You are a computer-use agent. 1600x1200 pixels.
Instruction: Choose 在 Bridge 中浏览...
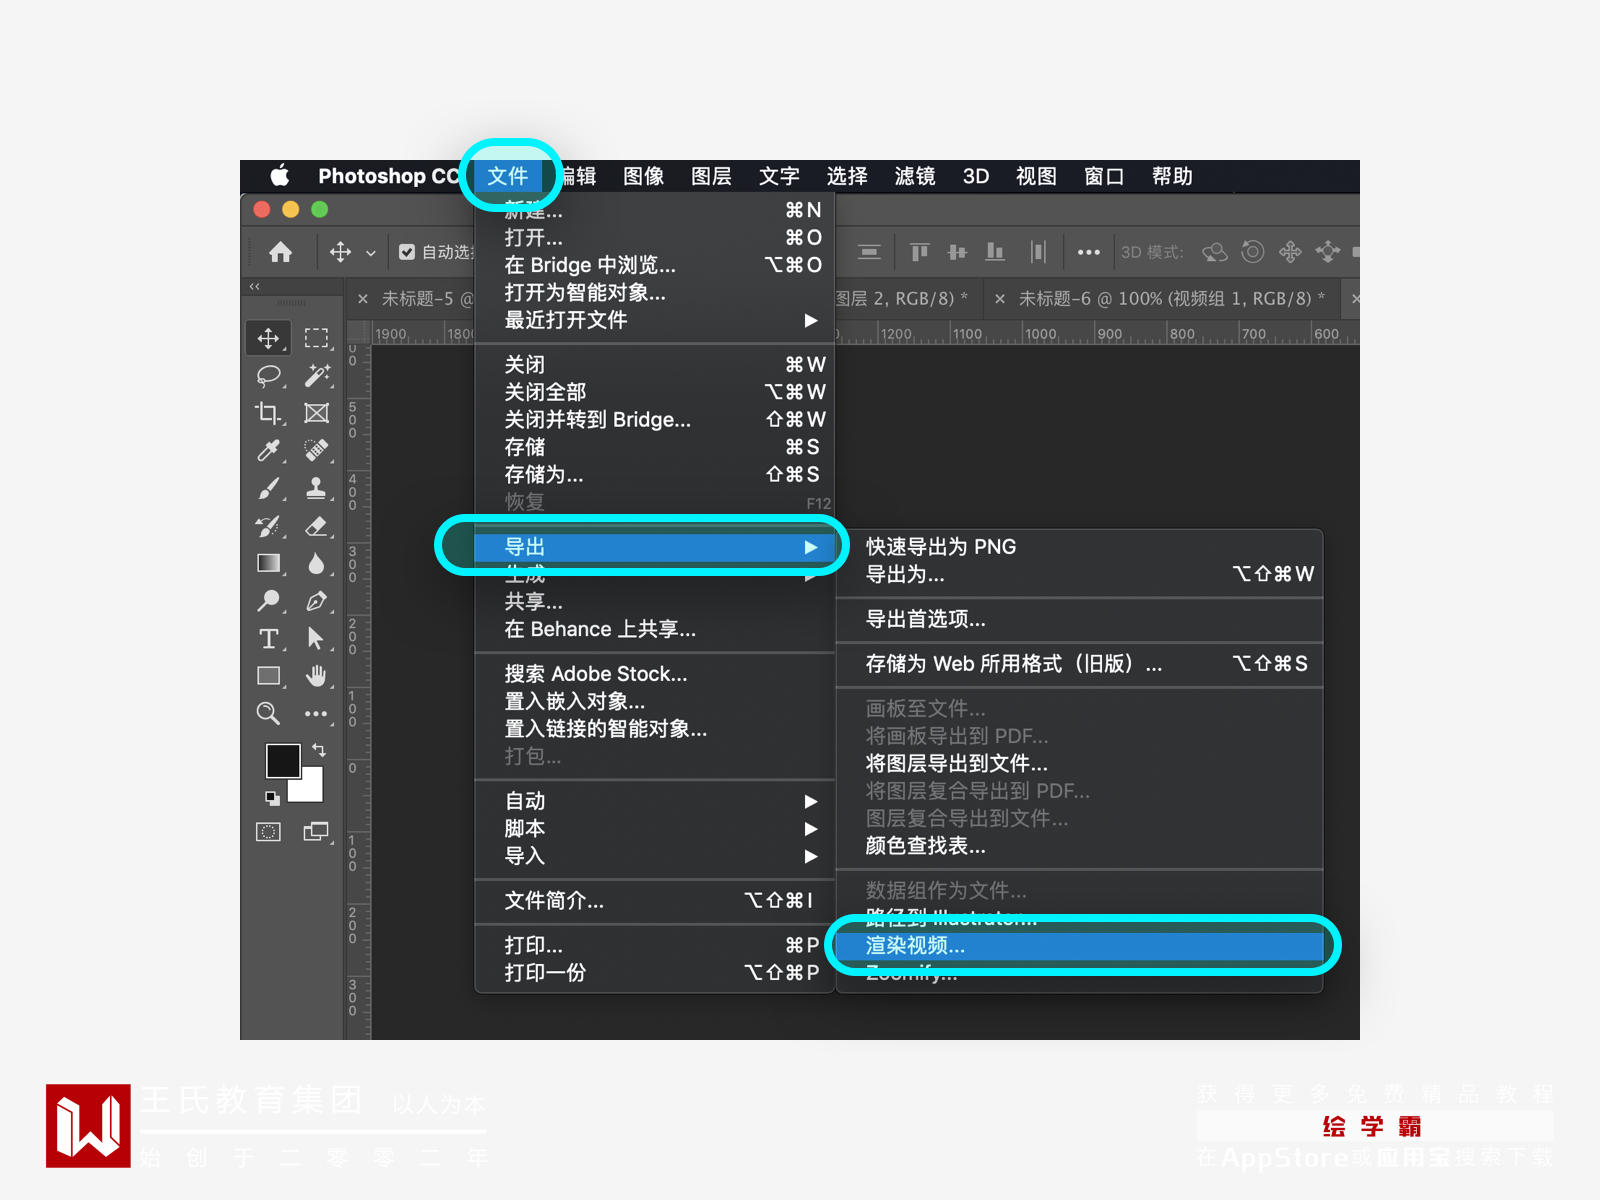[654, 265]
